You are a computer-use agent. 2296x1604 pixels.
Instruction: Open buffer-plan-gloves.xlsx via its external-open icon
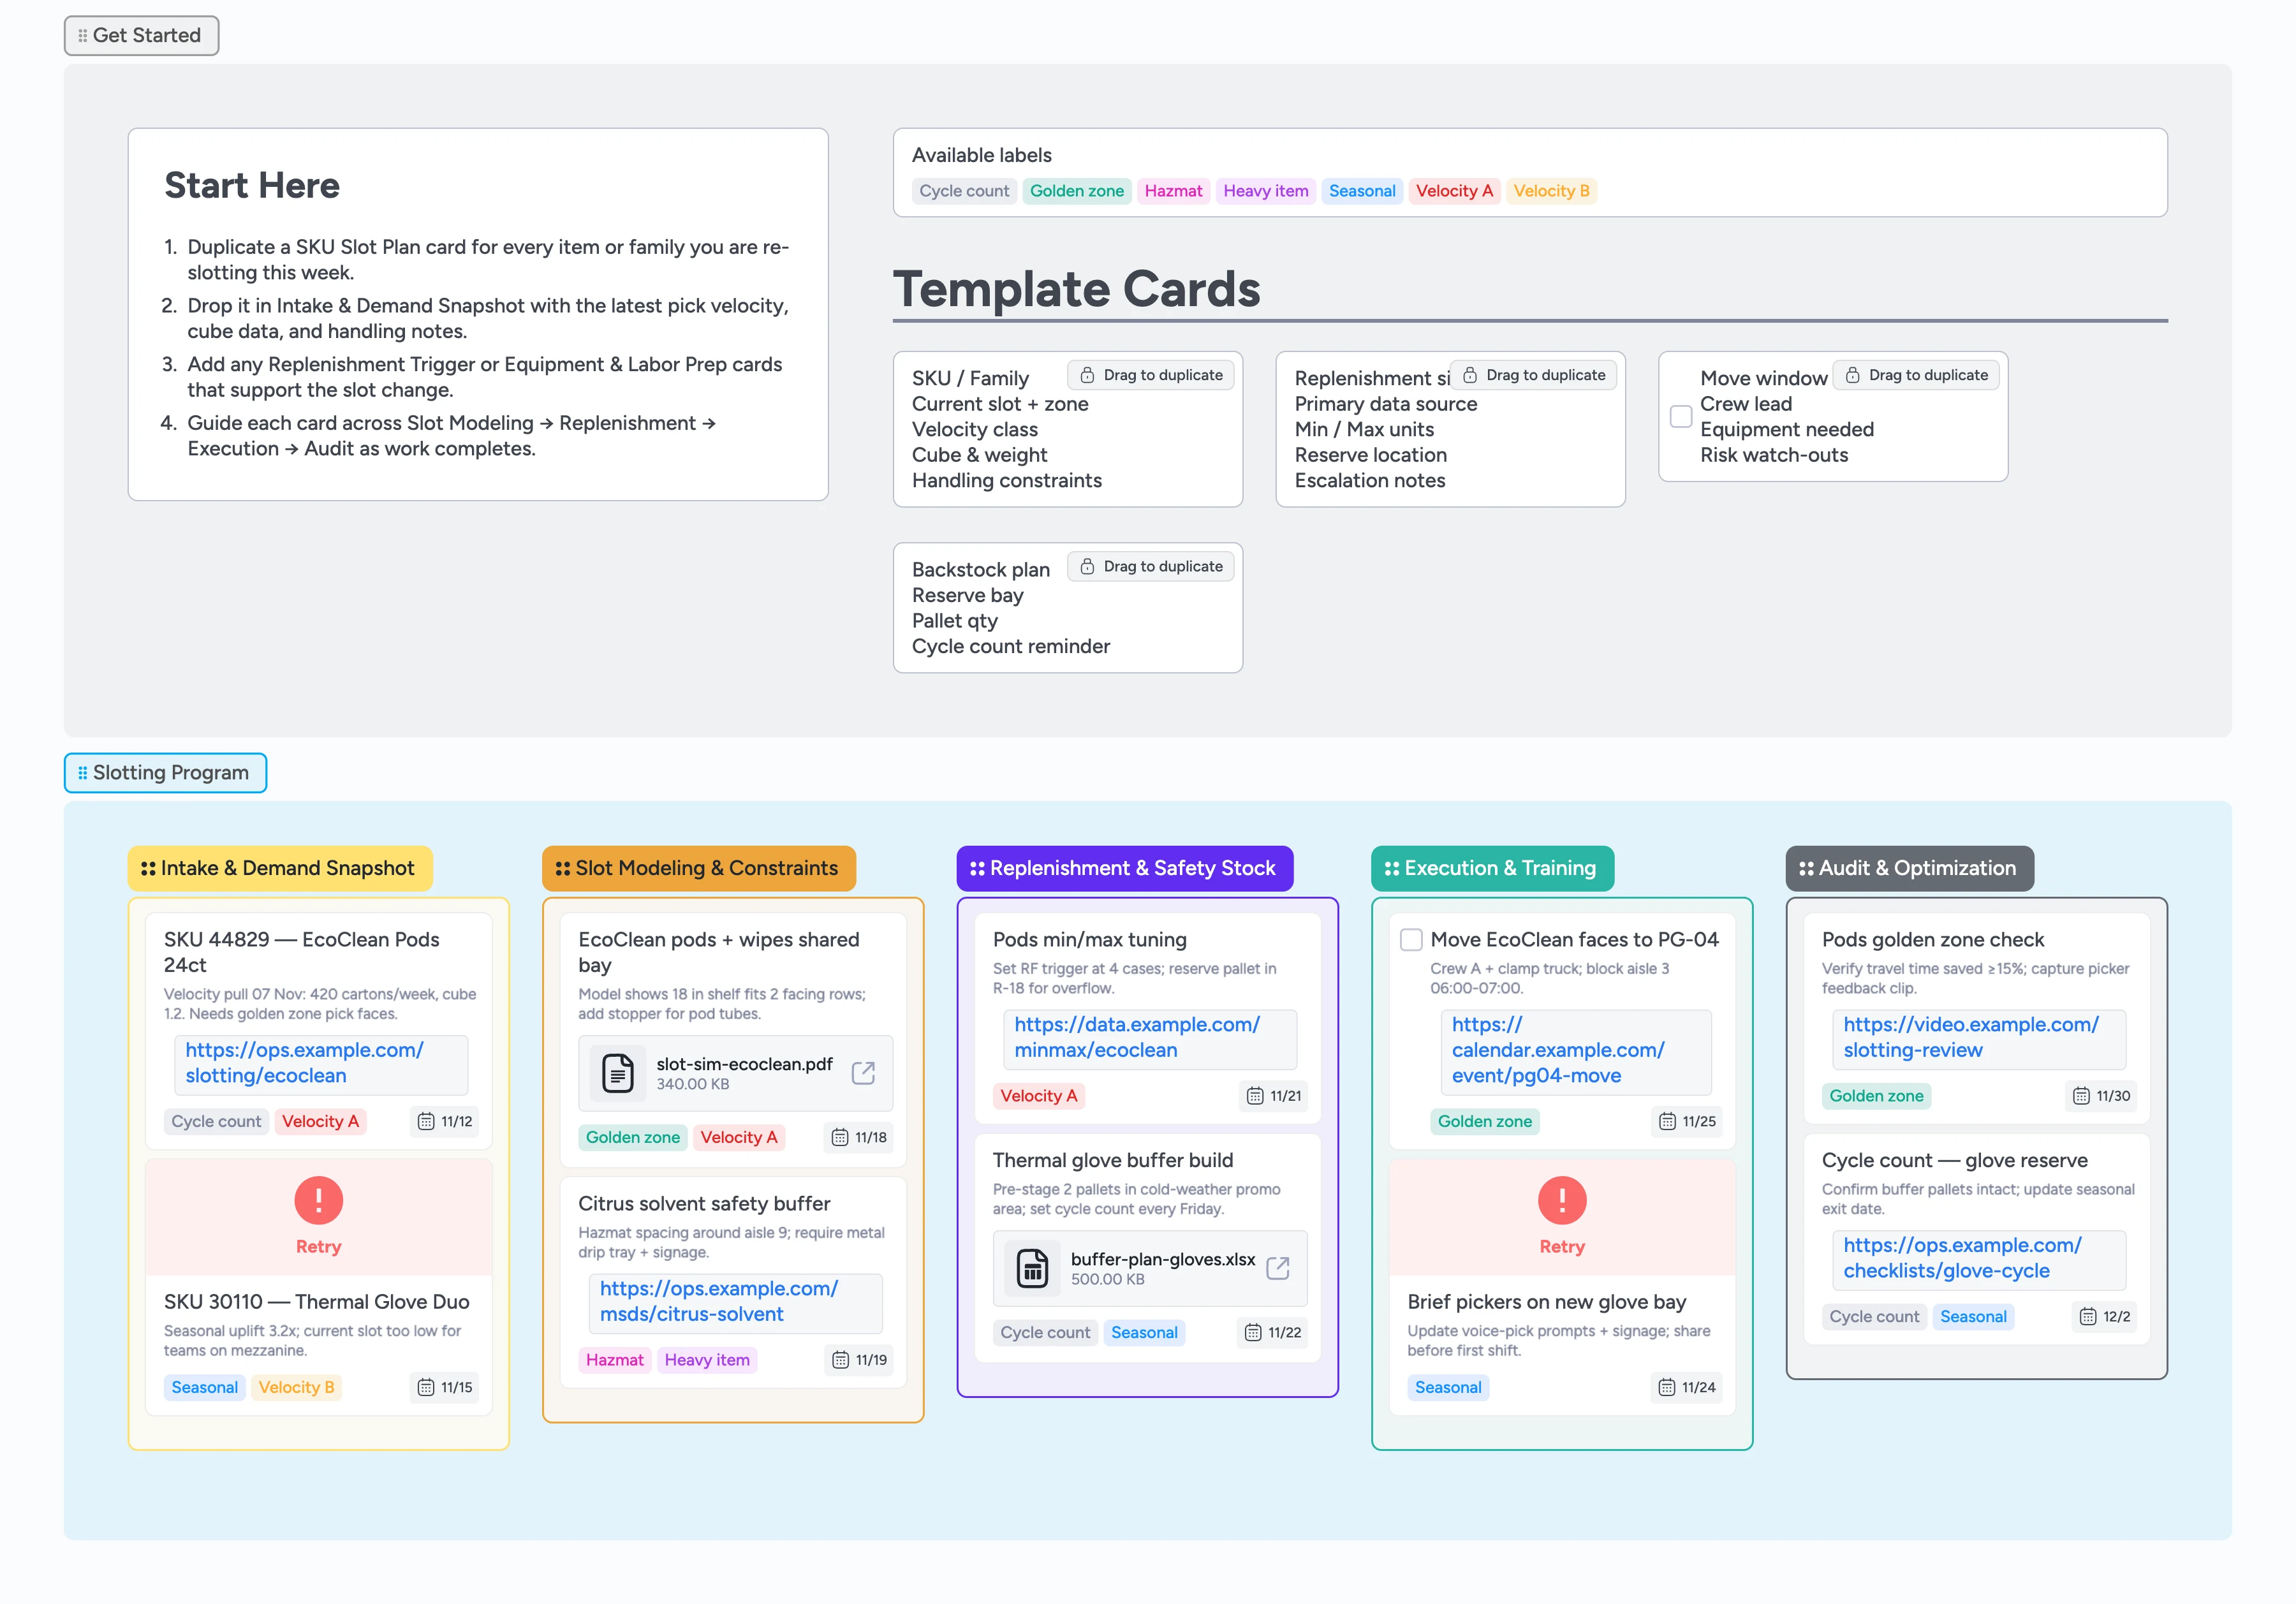click(x=1279, y=1268)
